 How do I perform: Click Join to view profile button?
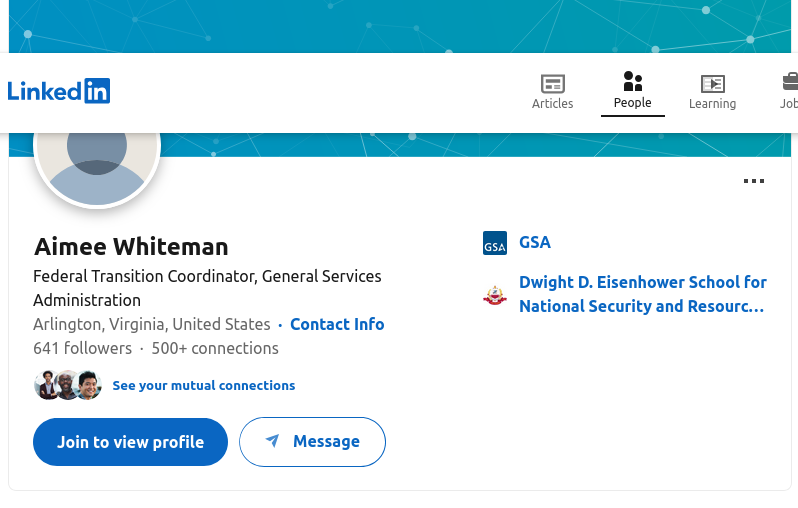click(130, 442)
